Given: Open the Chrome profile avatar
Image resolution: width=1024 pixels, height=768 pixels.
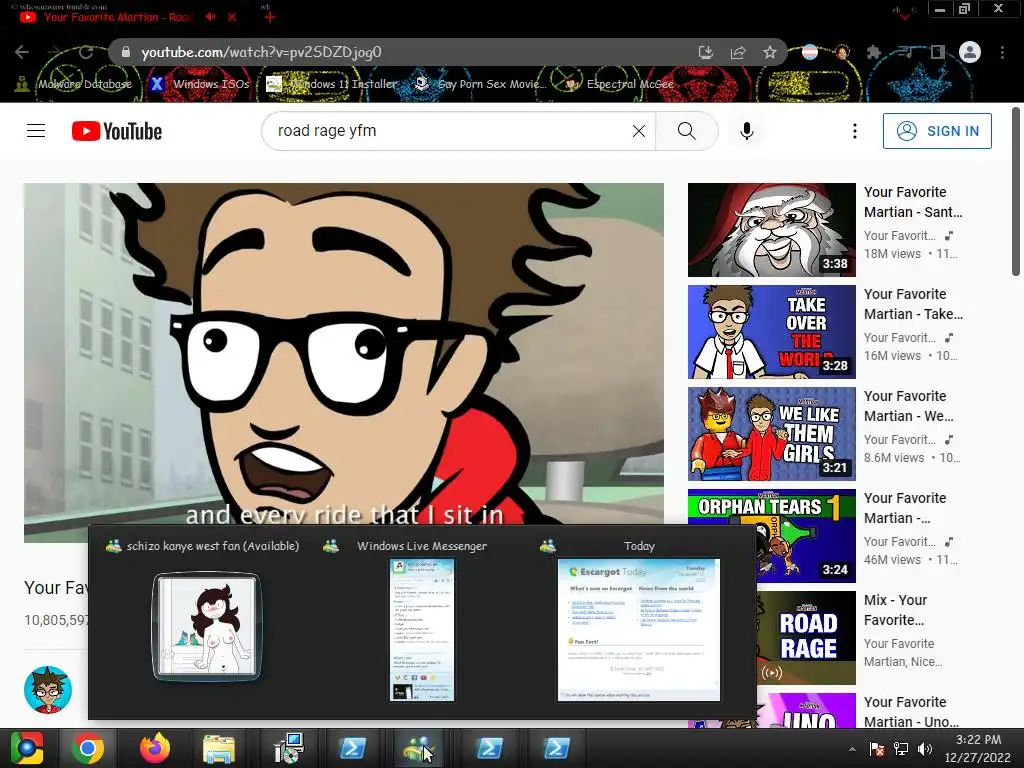Looking at the screenshot, I should pyautogui.click(x=970, y=52).
